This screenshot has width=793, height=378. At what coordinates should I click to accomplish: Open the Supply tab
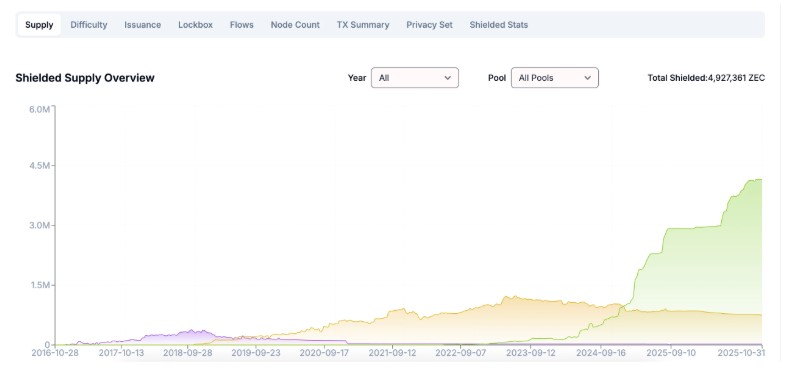pyautogui.click(x=39, y=25)
